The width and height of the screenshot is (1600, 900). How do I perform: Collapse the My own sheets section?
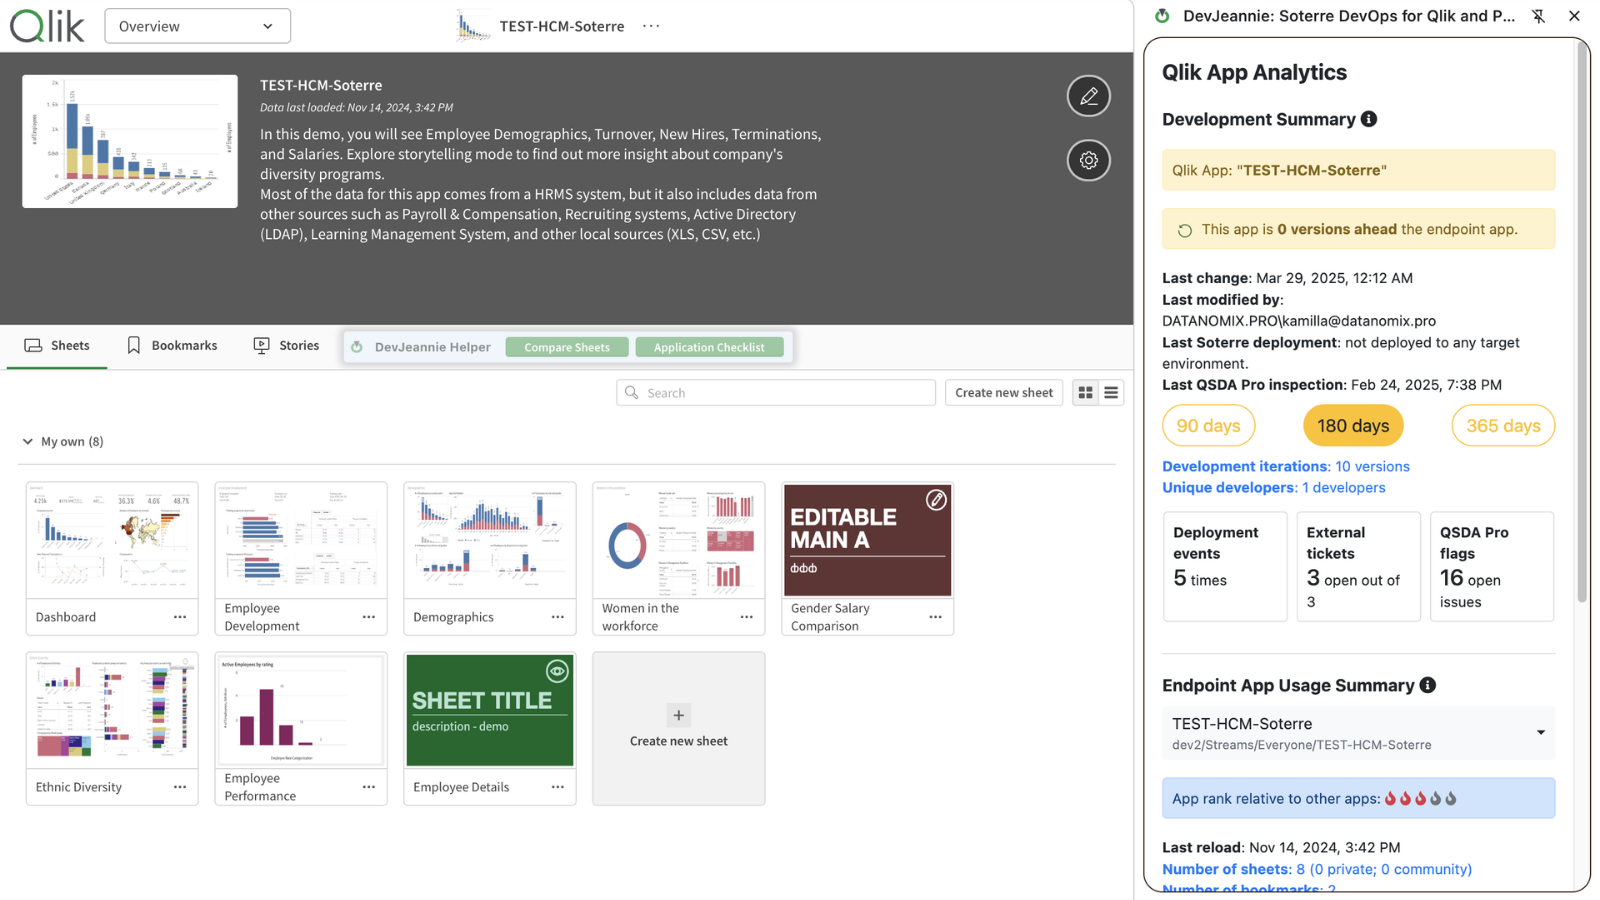tap(28, 441)
